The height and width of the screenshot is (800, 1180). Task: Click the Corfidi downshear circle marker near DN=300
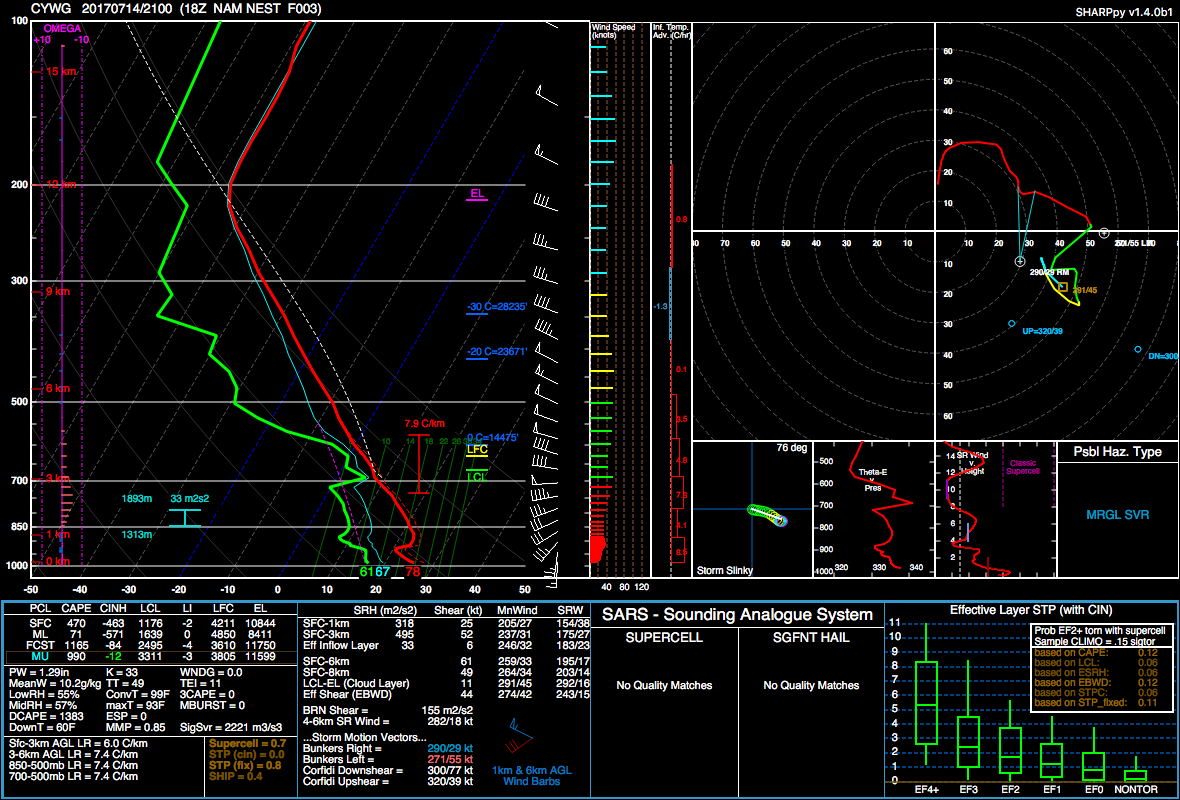coord(1138,349)
